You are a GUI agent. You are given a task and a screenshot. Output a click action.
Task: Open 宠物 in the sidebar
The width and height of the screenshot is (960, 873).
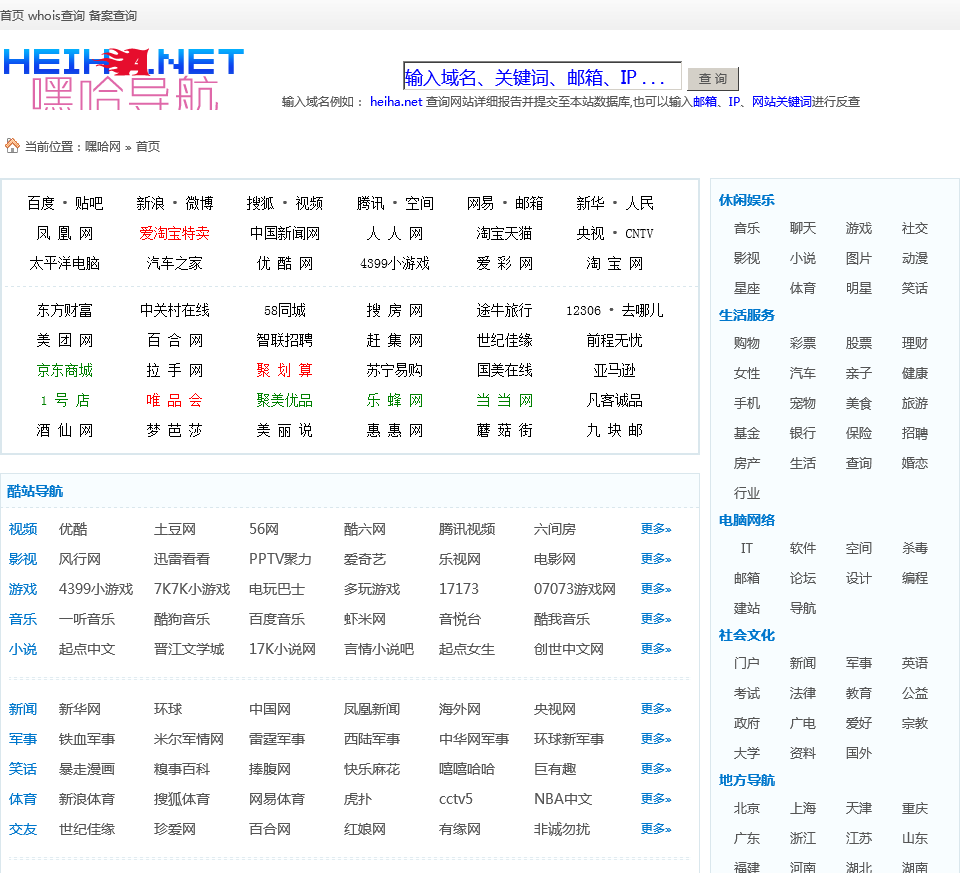[x=803, y=403]
